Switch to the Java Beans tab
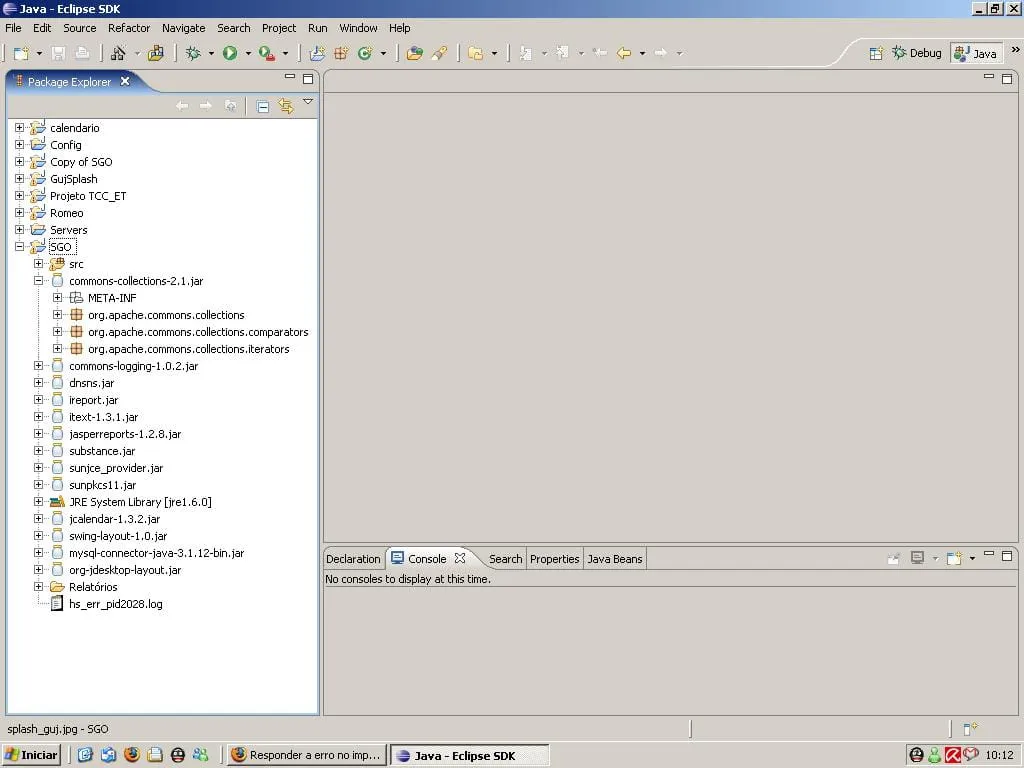 tap(615, 559)
